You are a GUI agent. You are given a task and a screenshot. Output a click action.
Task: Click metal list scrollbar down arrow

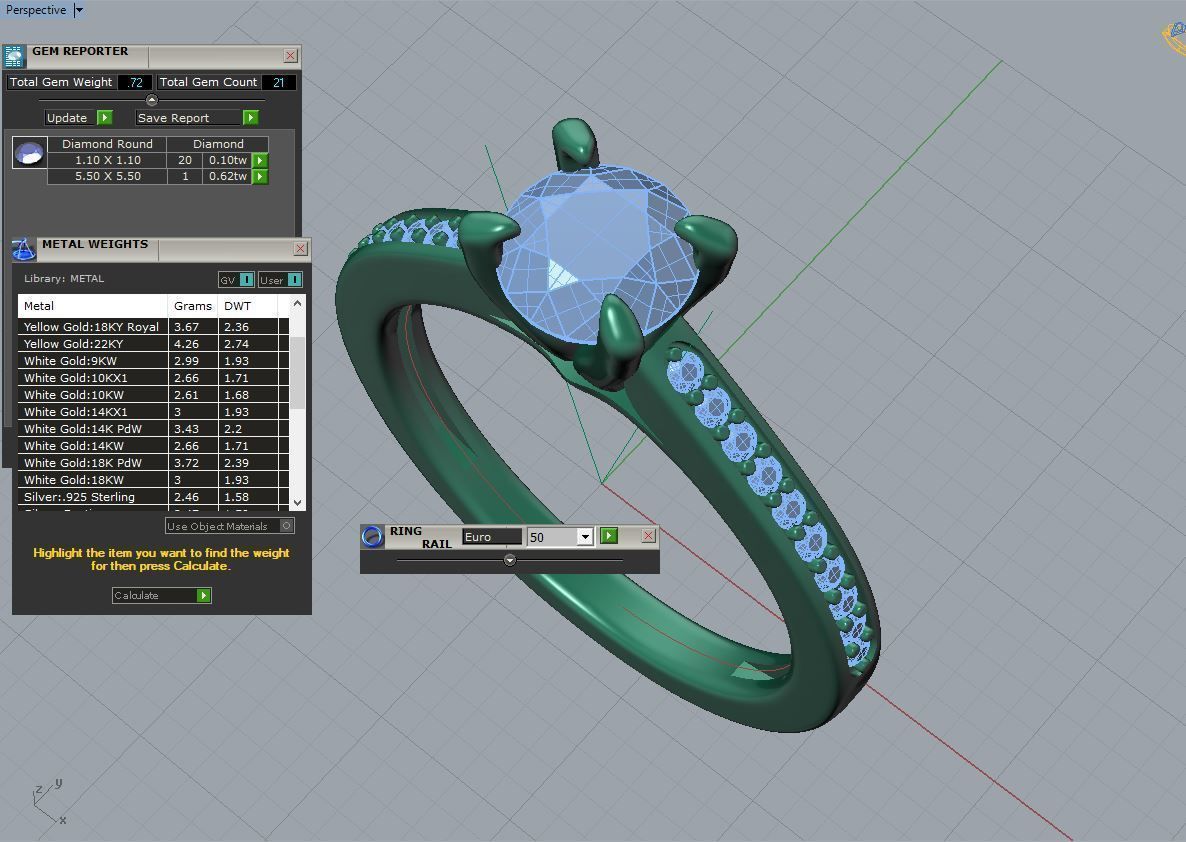(x=297, y=502)
